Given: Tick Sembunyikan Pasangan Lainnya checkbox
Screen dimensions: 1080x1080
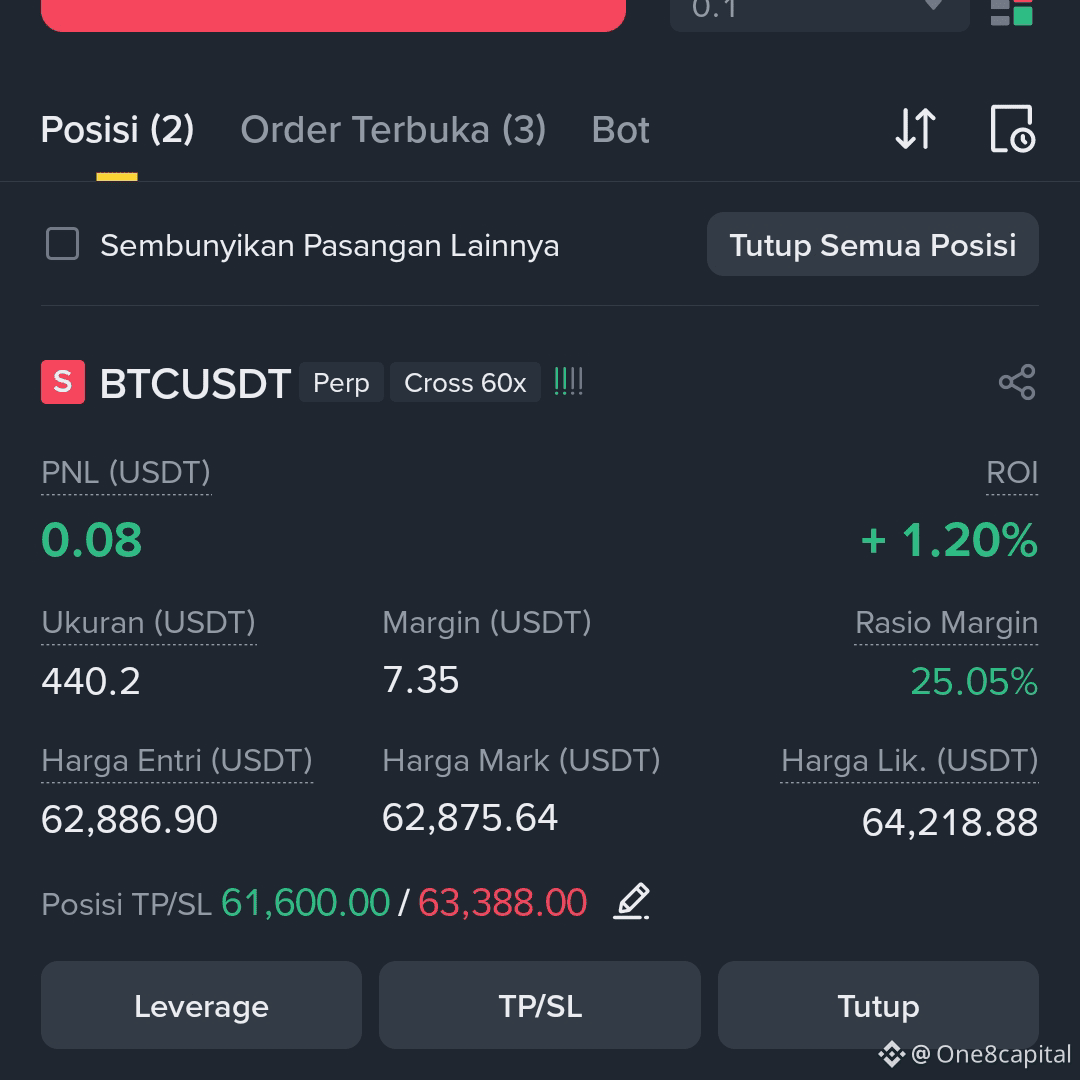Looking at the screenshot, I should tap(62, 244).
